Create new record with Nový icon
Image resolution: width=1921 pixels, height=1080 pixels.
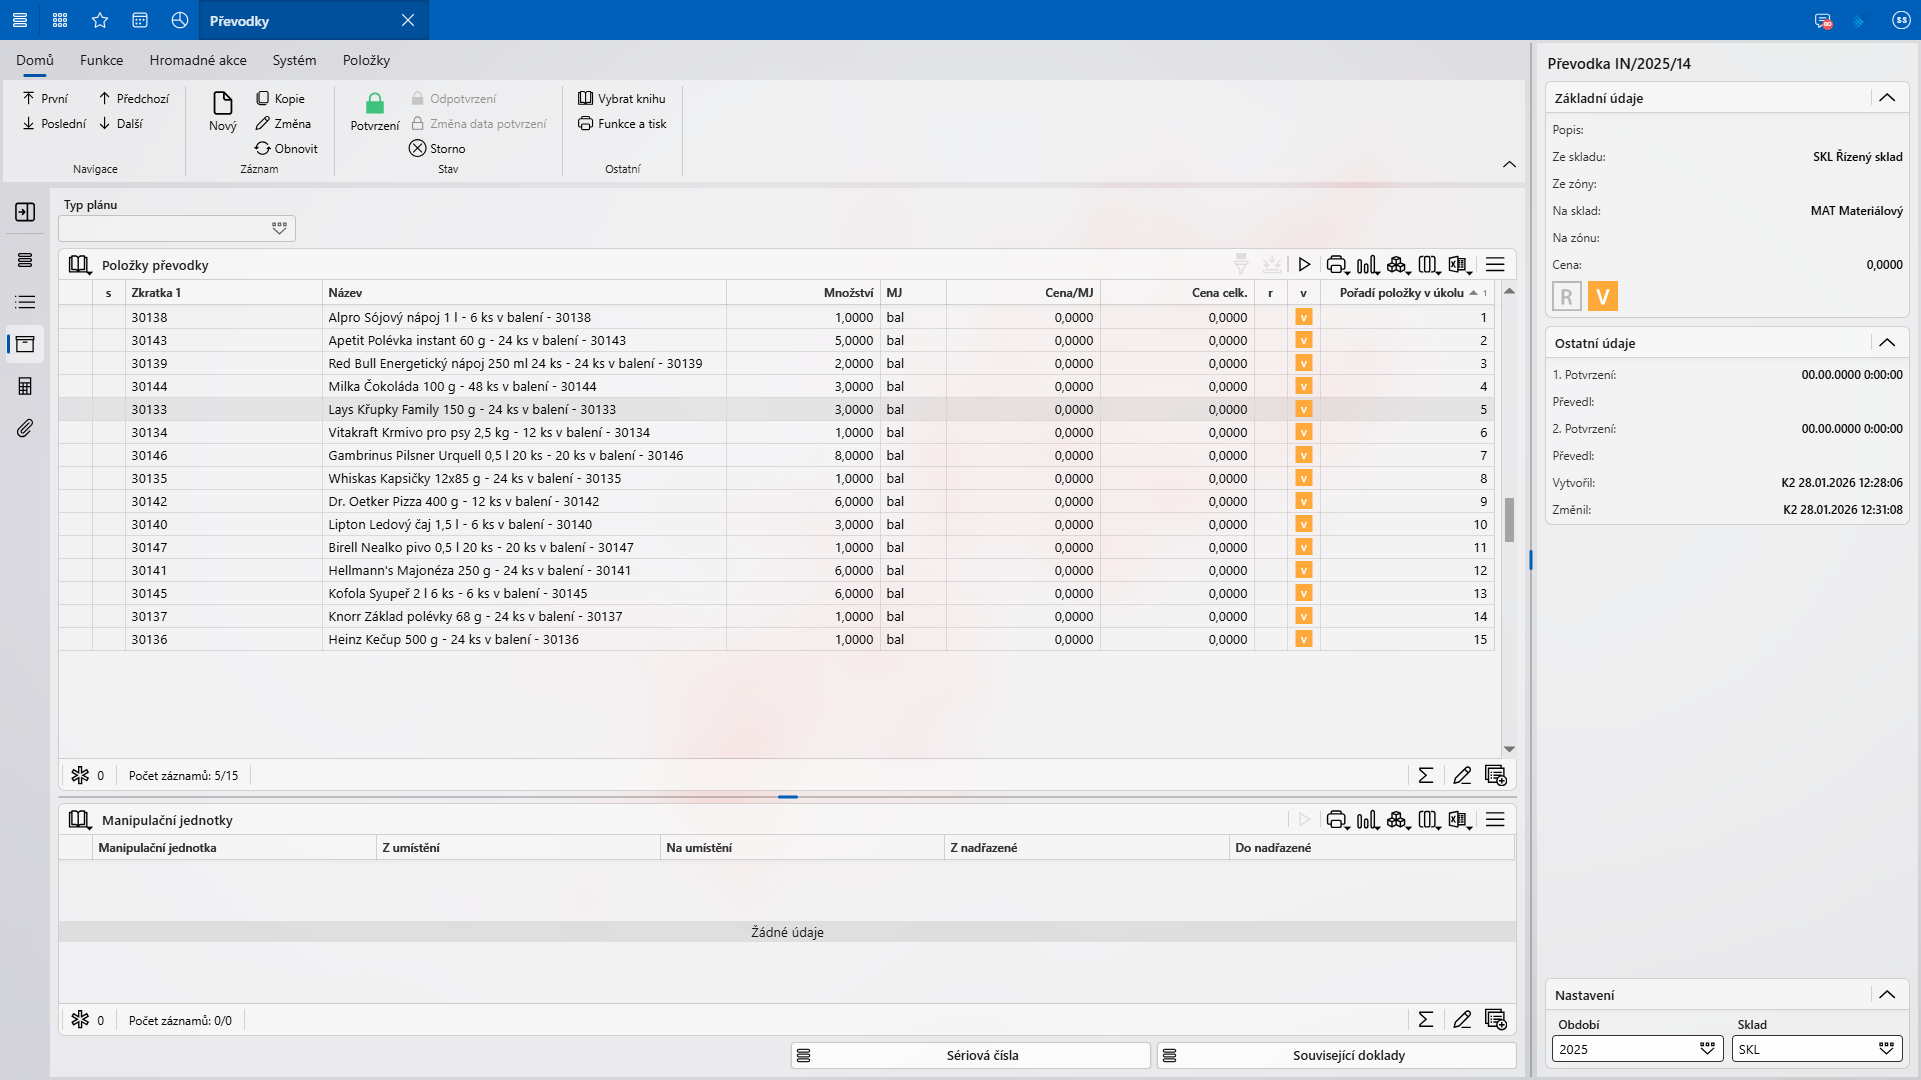click(x=222, y=103)
